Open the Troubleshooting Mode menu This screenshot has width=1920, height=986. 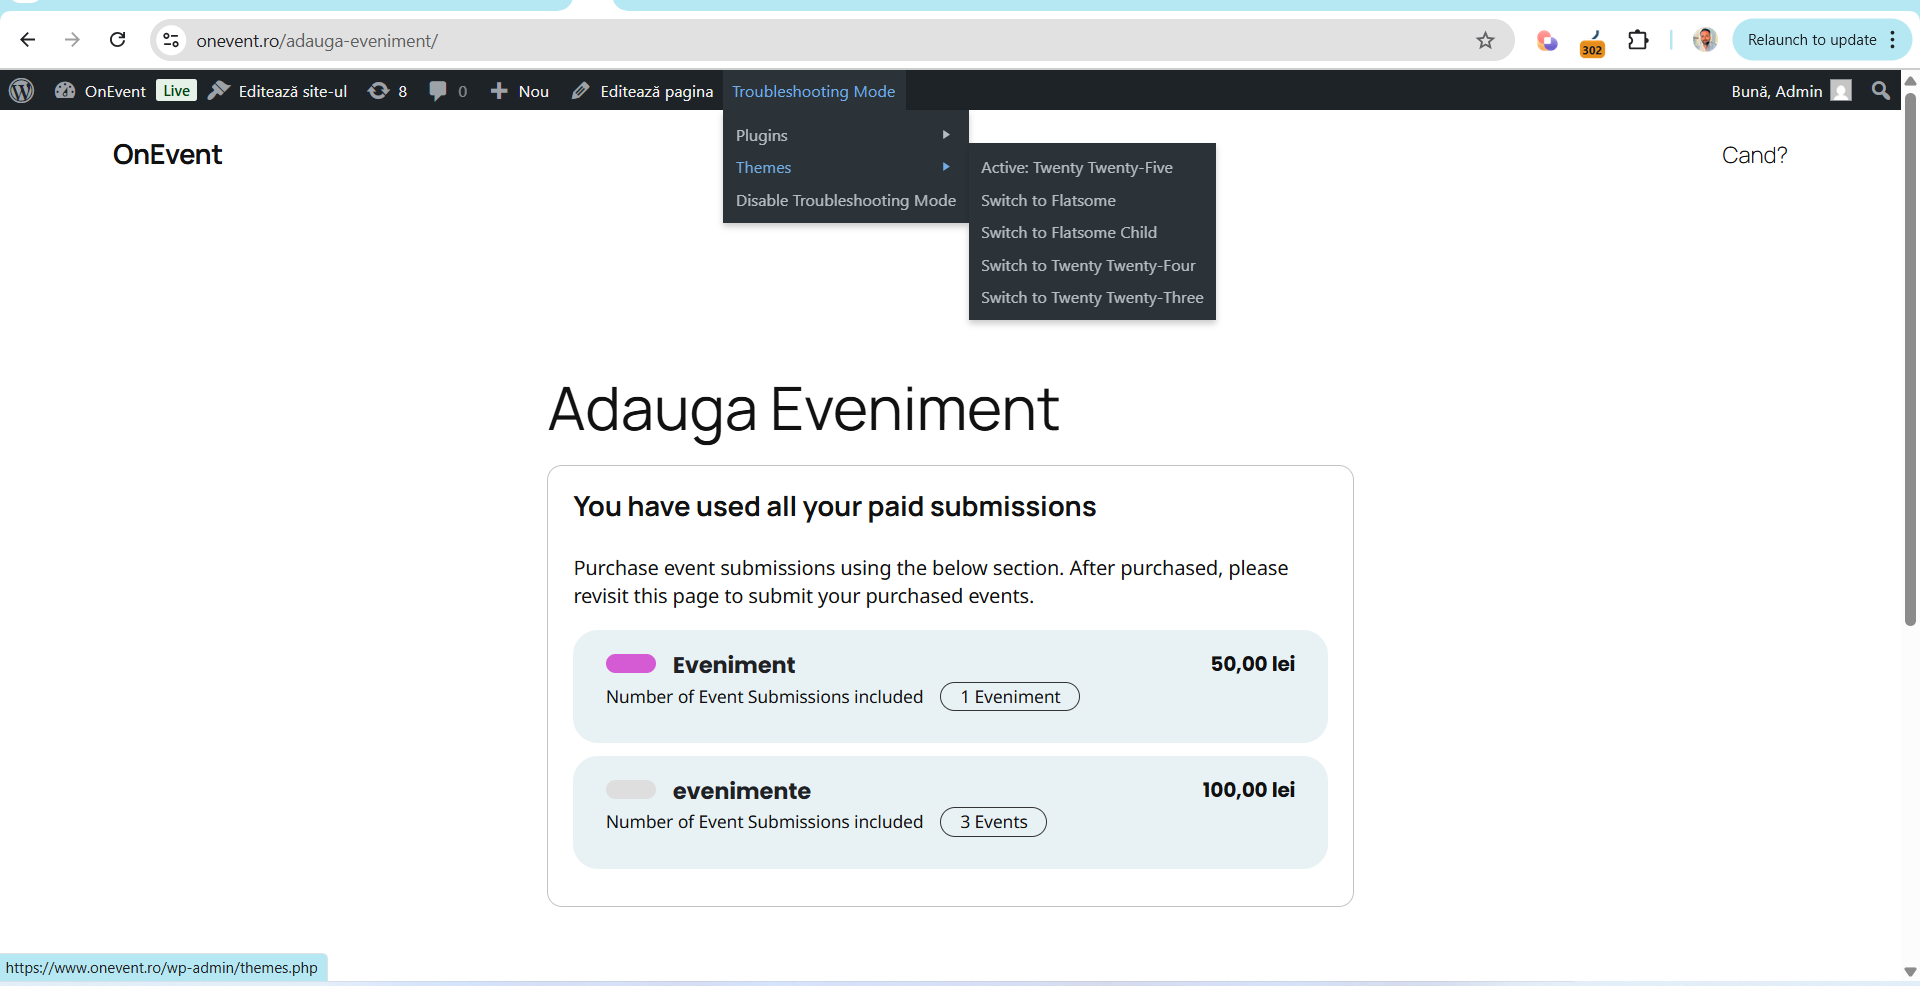pos(813,91)
